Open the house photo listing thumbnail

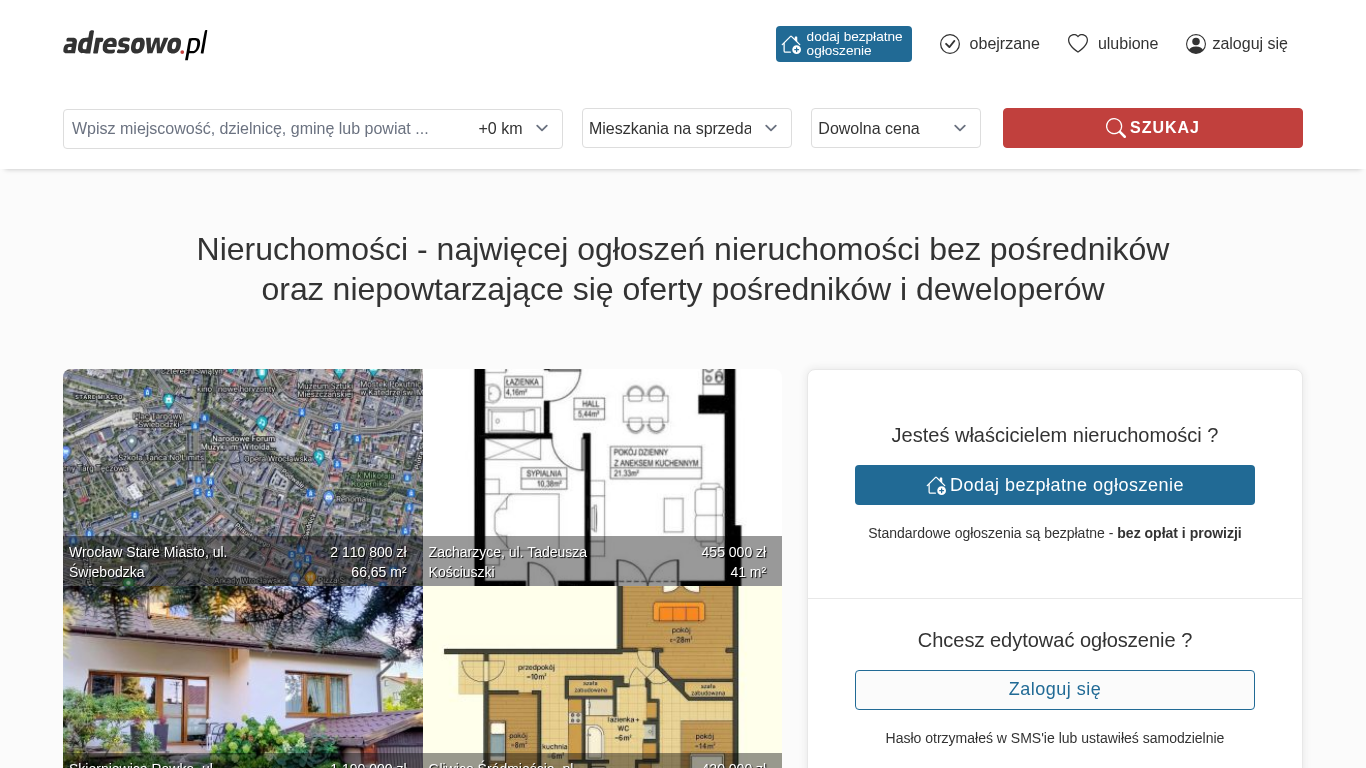pyautogui.click(x=242, y=675)
